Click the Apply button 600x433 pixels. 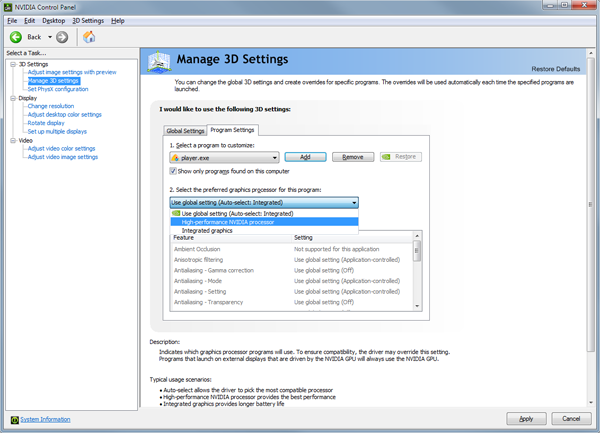click(x=526, y=419)
